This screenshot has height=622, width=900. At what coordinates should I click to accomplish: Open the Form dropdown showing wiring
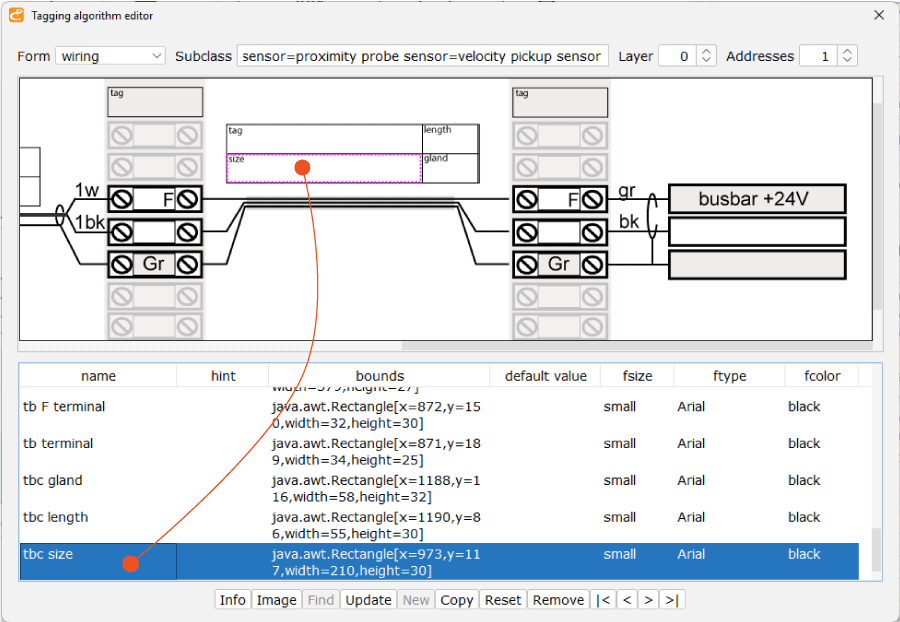pyautogui.click(x=110, y=56)
